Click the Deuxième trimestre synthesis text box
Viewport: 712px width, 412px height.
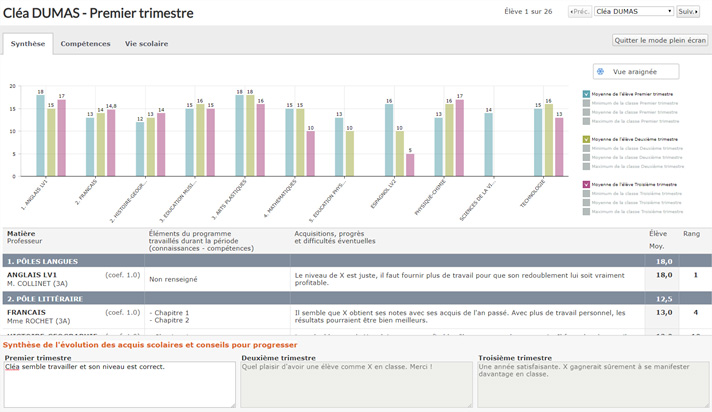coord(356,384)
